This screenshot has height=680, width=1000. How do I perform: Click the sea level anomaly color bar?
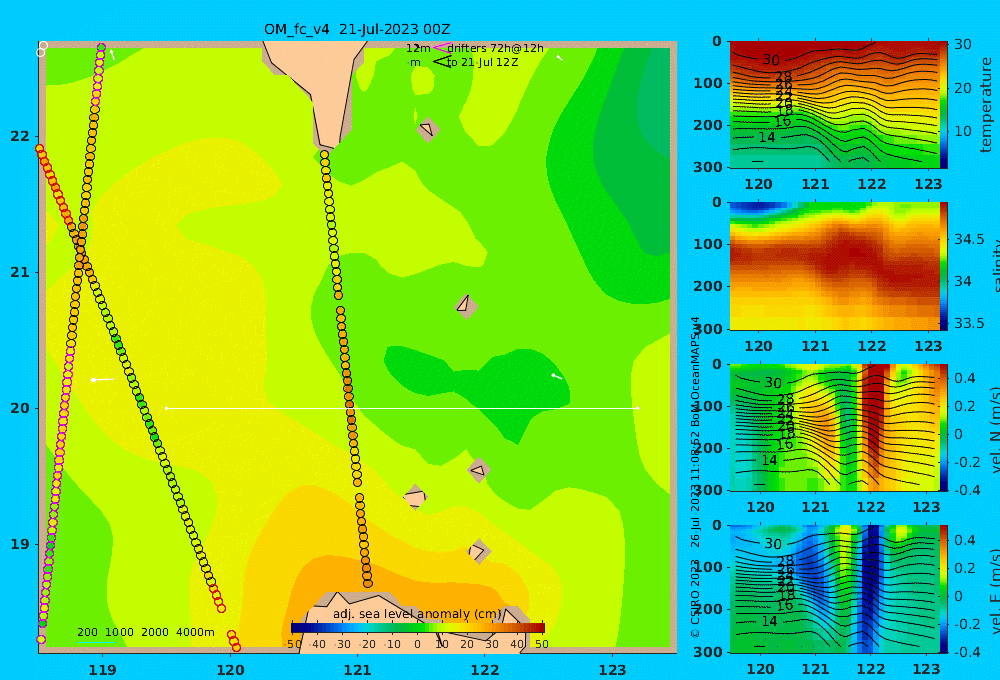(x=417, y=627)
